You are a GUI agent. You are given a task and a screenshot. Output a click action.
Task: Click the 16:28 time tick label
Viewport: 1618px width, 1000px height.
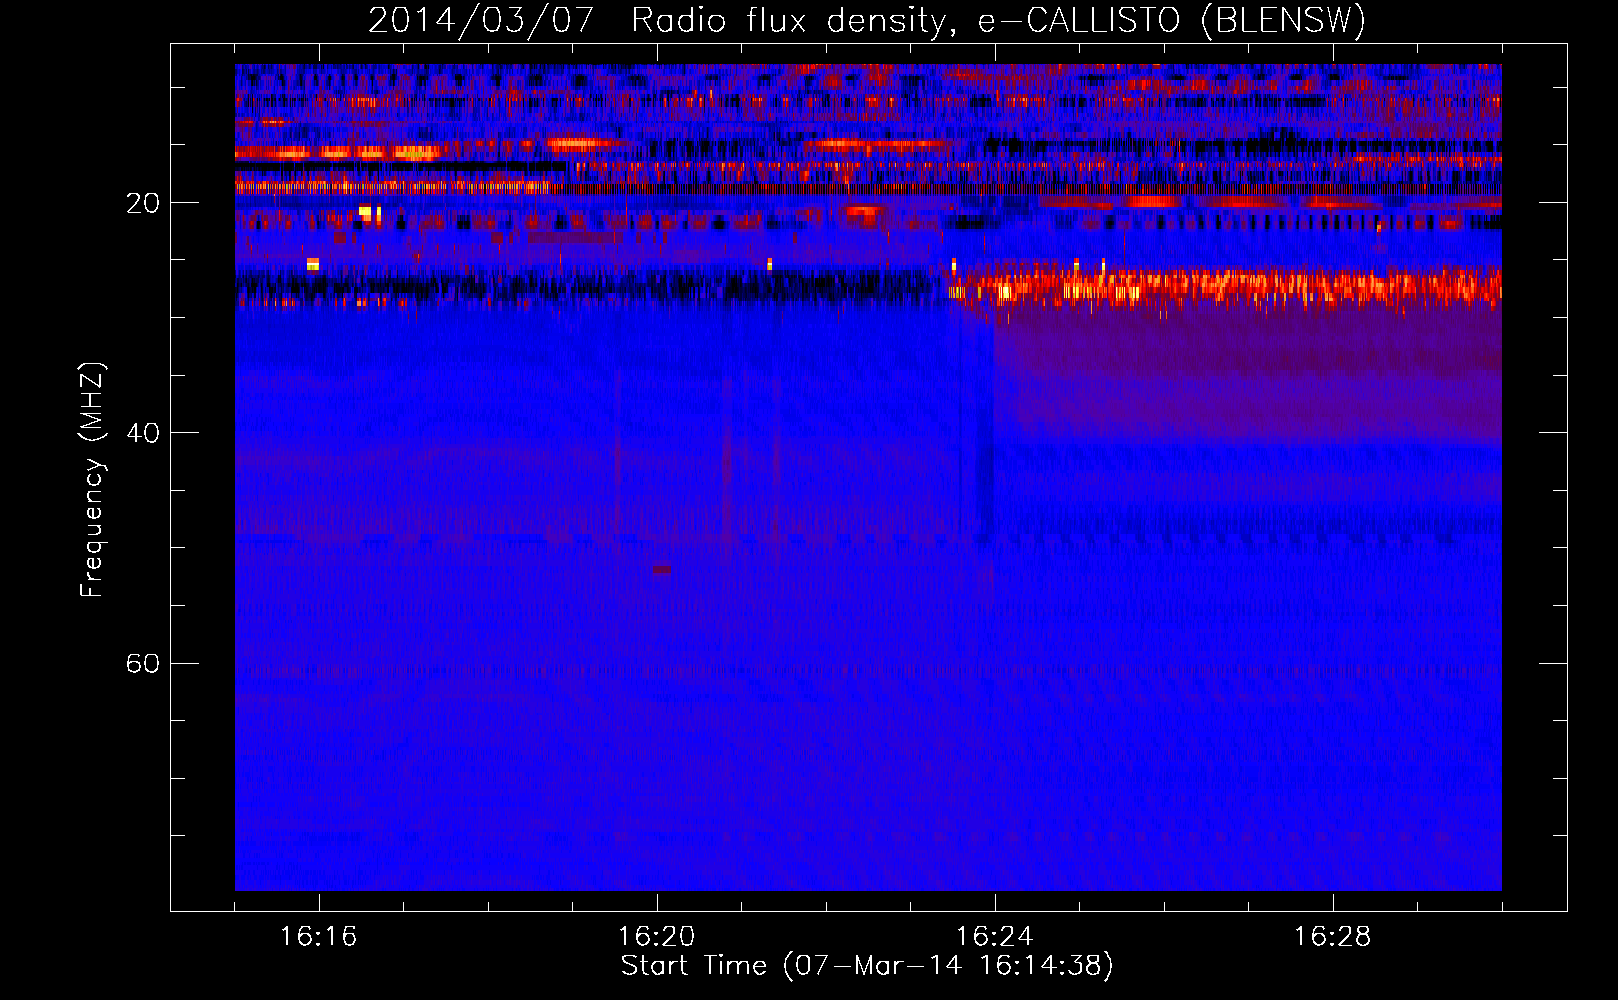tap(1332, 936)
